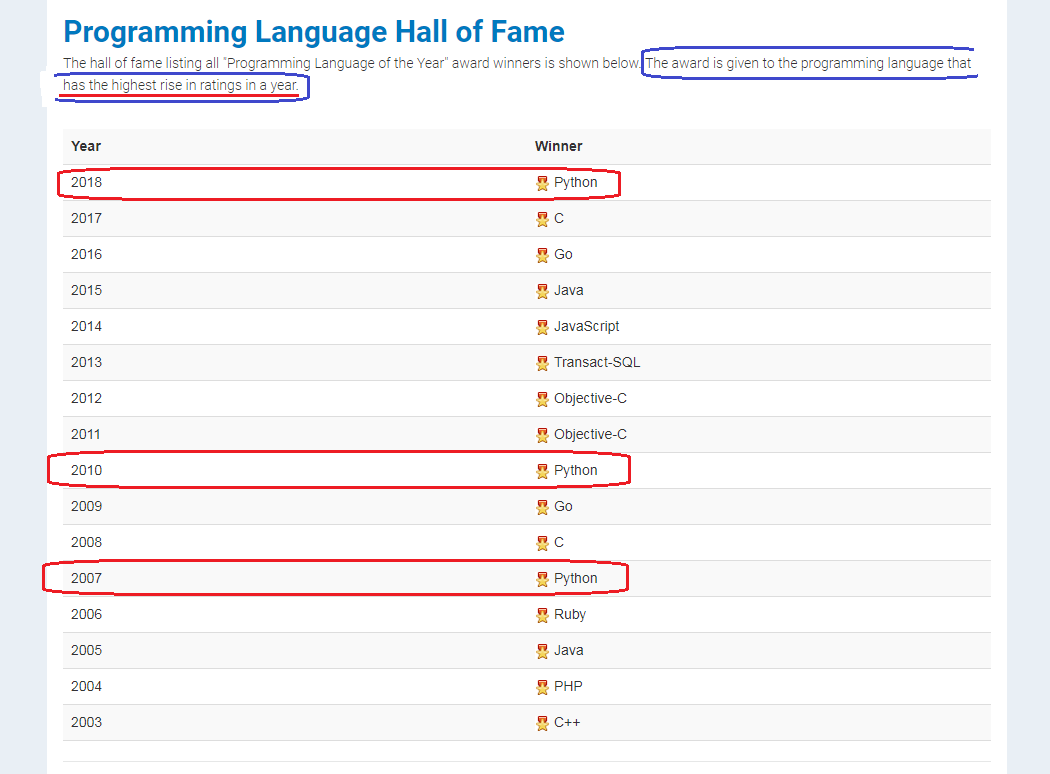1050x774 pixels.
Task: Click the winner name Transact-SQL
Action: (597, 362)
